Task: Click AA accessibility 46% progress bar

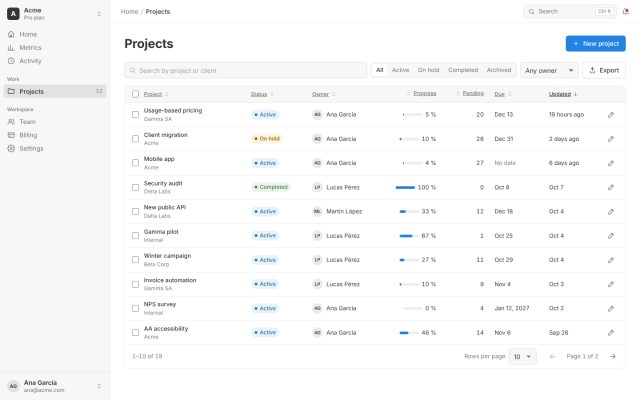Action: pyautogui.click(x=409, y=333)
